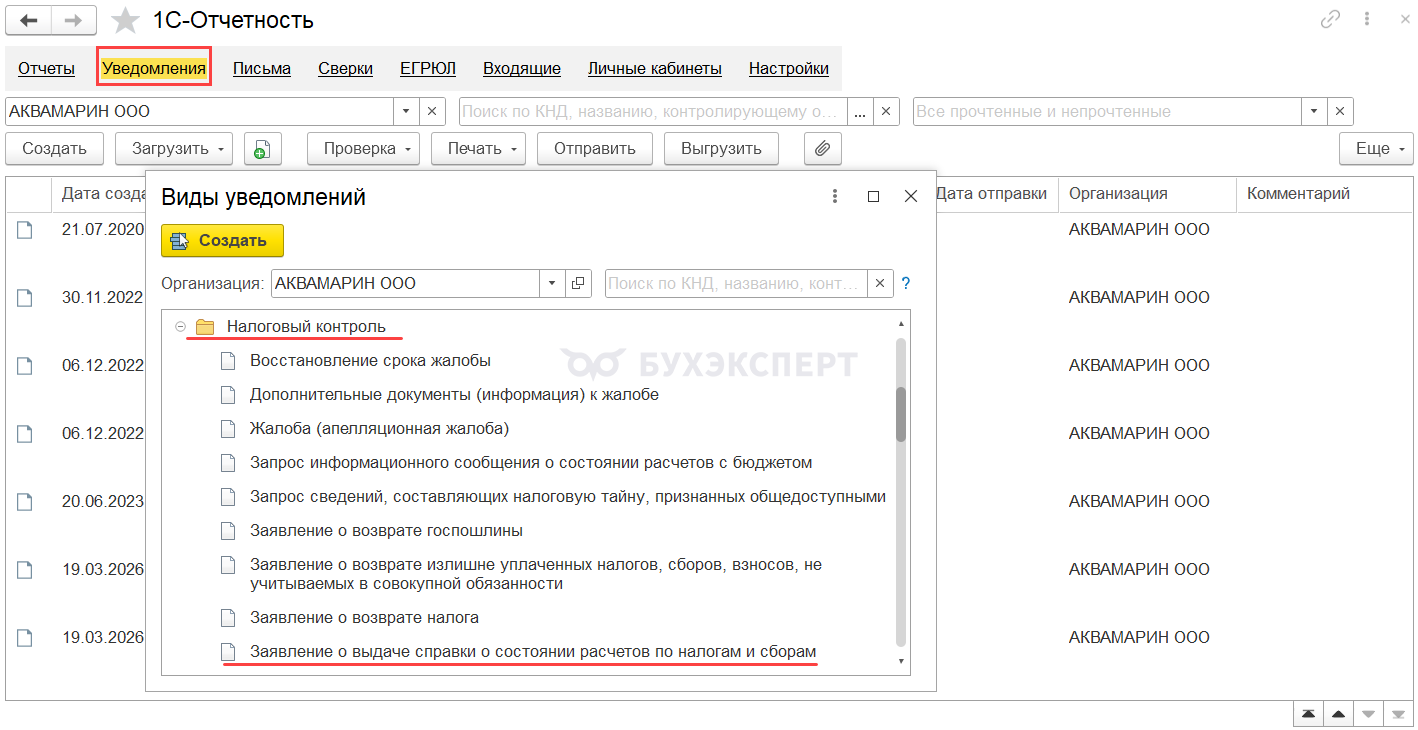
Task: Copy link using the chain icon
Action: click(x=1330, y=20)
